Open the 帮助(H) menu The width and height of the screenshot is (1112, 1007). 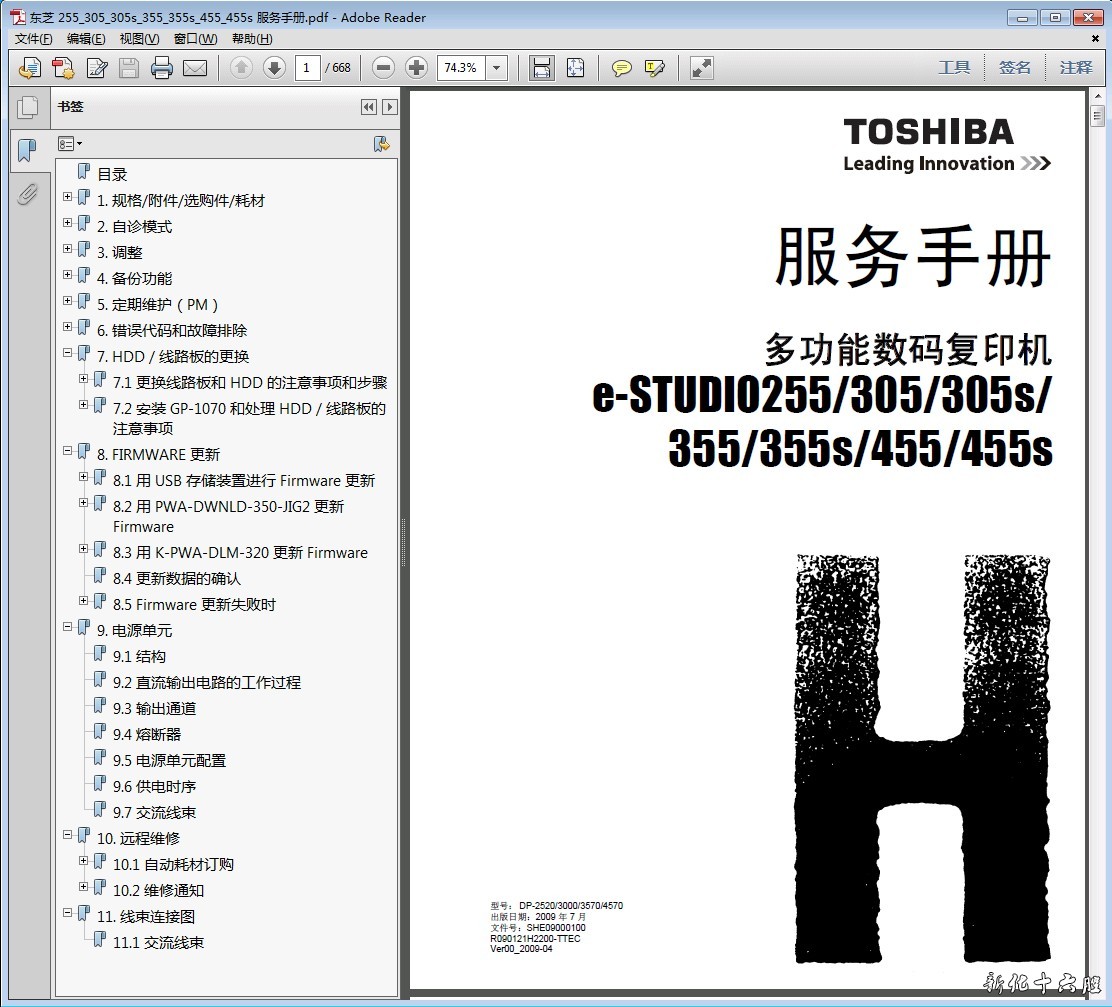[251, 39]
